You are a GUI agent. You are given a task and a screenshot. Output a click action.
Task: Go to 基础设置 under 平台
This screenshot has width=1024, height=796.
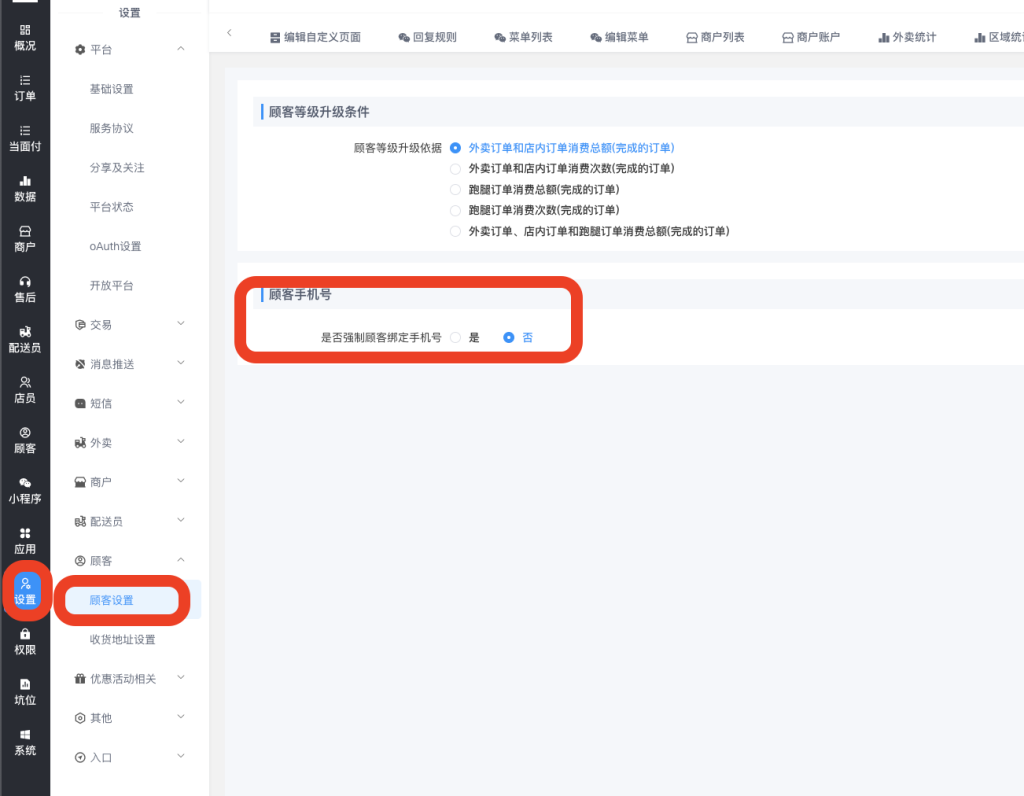[111, 89]
